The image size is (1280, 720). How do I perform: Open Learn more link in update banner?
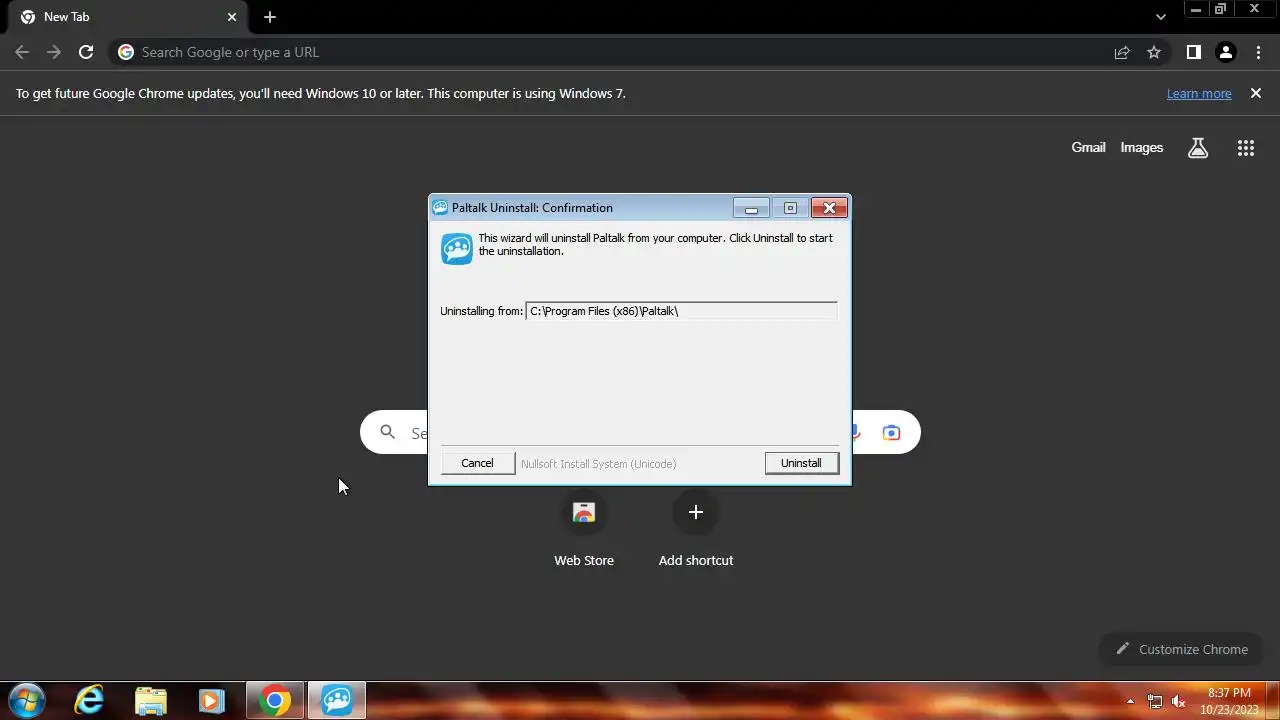(1199, 93)
